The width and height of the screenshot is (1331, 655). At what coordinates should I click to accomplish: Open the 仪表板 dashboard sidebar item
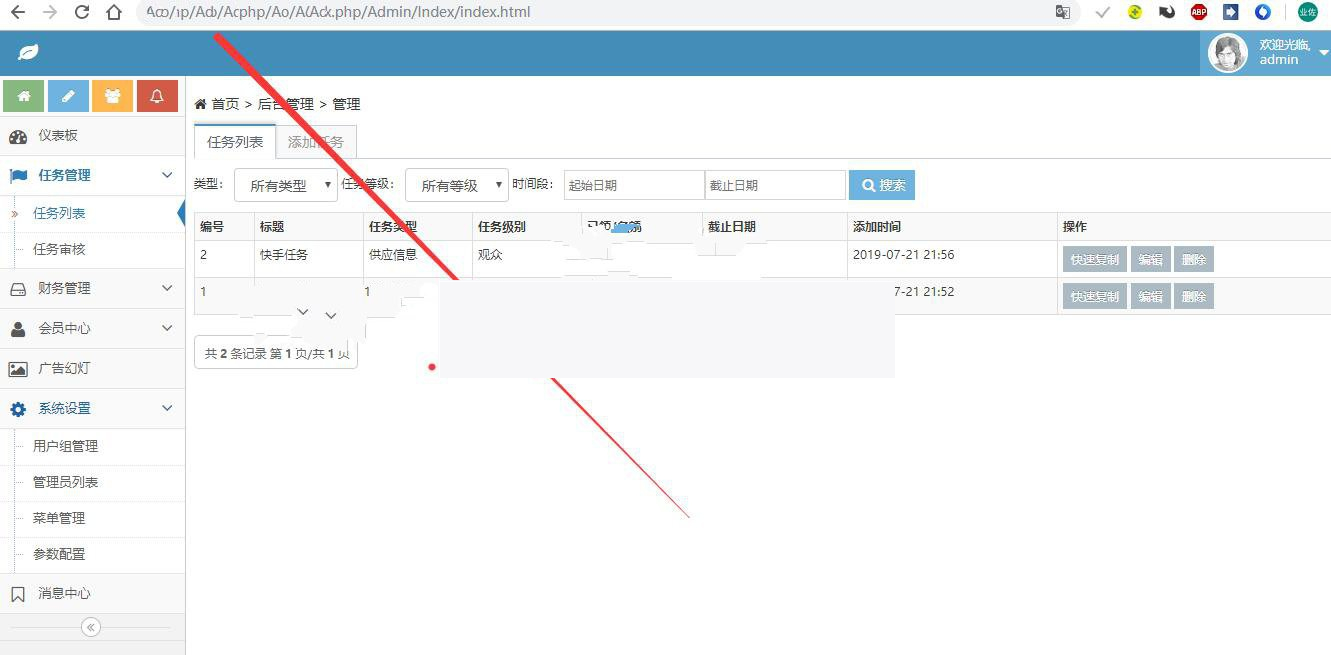[60, 135]
